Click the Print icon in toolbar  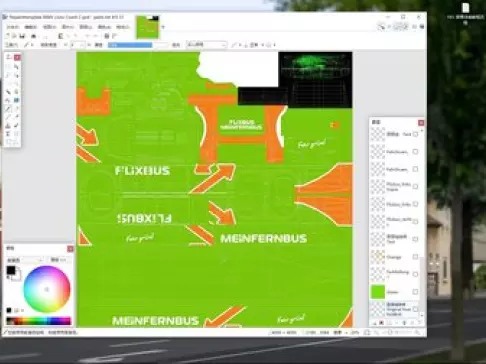tap(33, 36)
